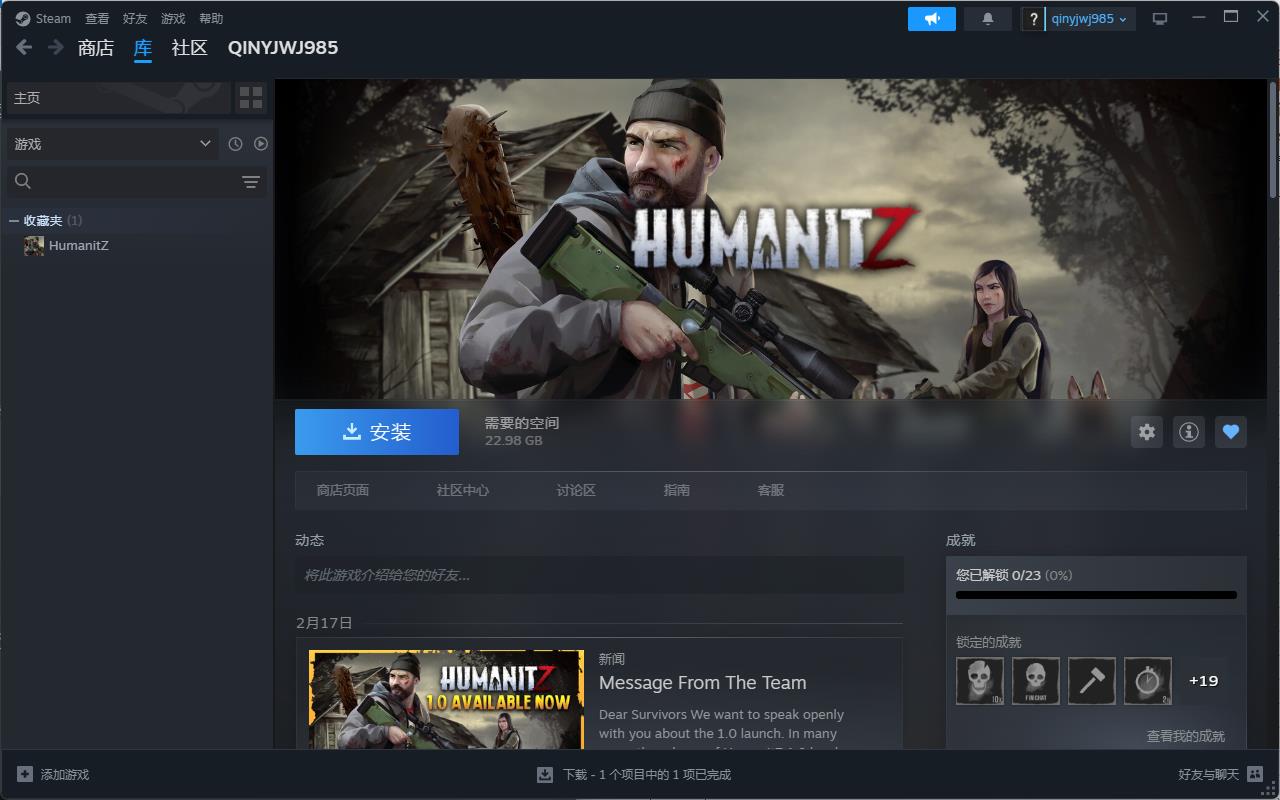The height and width of the screenshot is (800, 1280).
Task: Switch library to grid view icon
Action: pos(251,98)
